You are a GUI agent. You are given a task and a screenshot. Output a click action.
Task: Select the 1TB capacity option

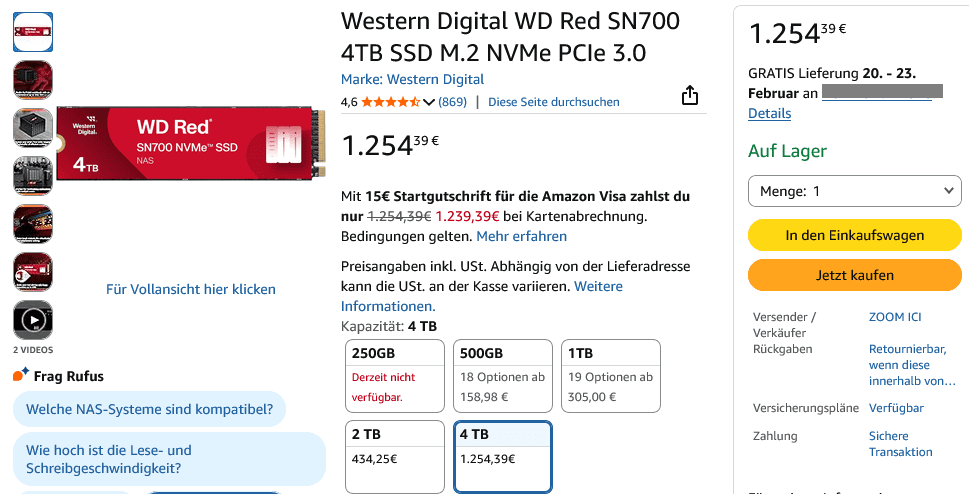(610, 376)
